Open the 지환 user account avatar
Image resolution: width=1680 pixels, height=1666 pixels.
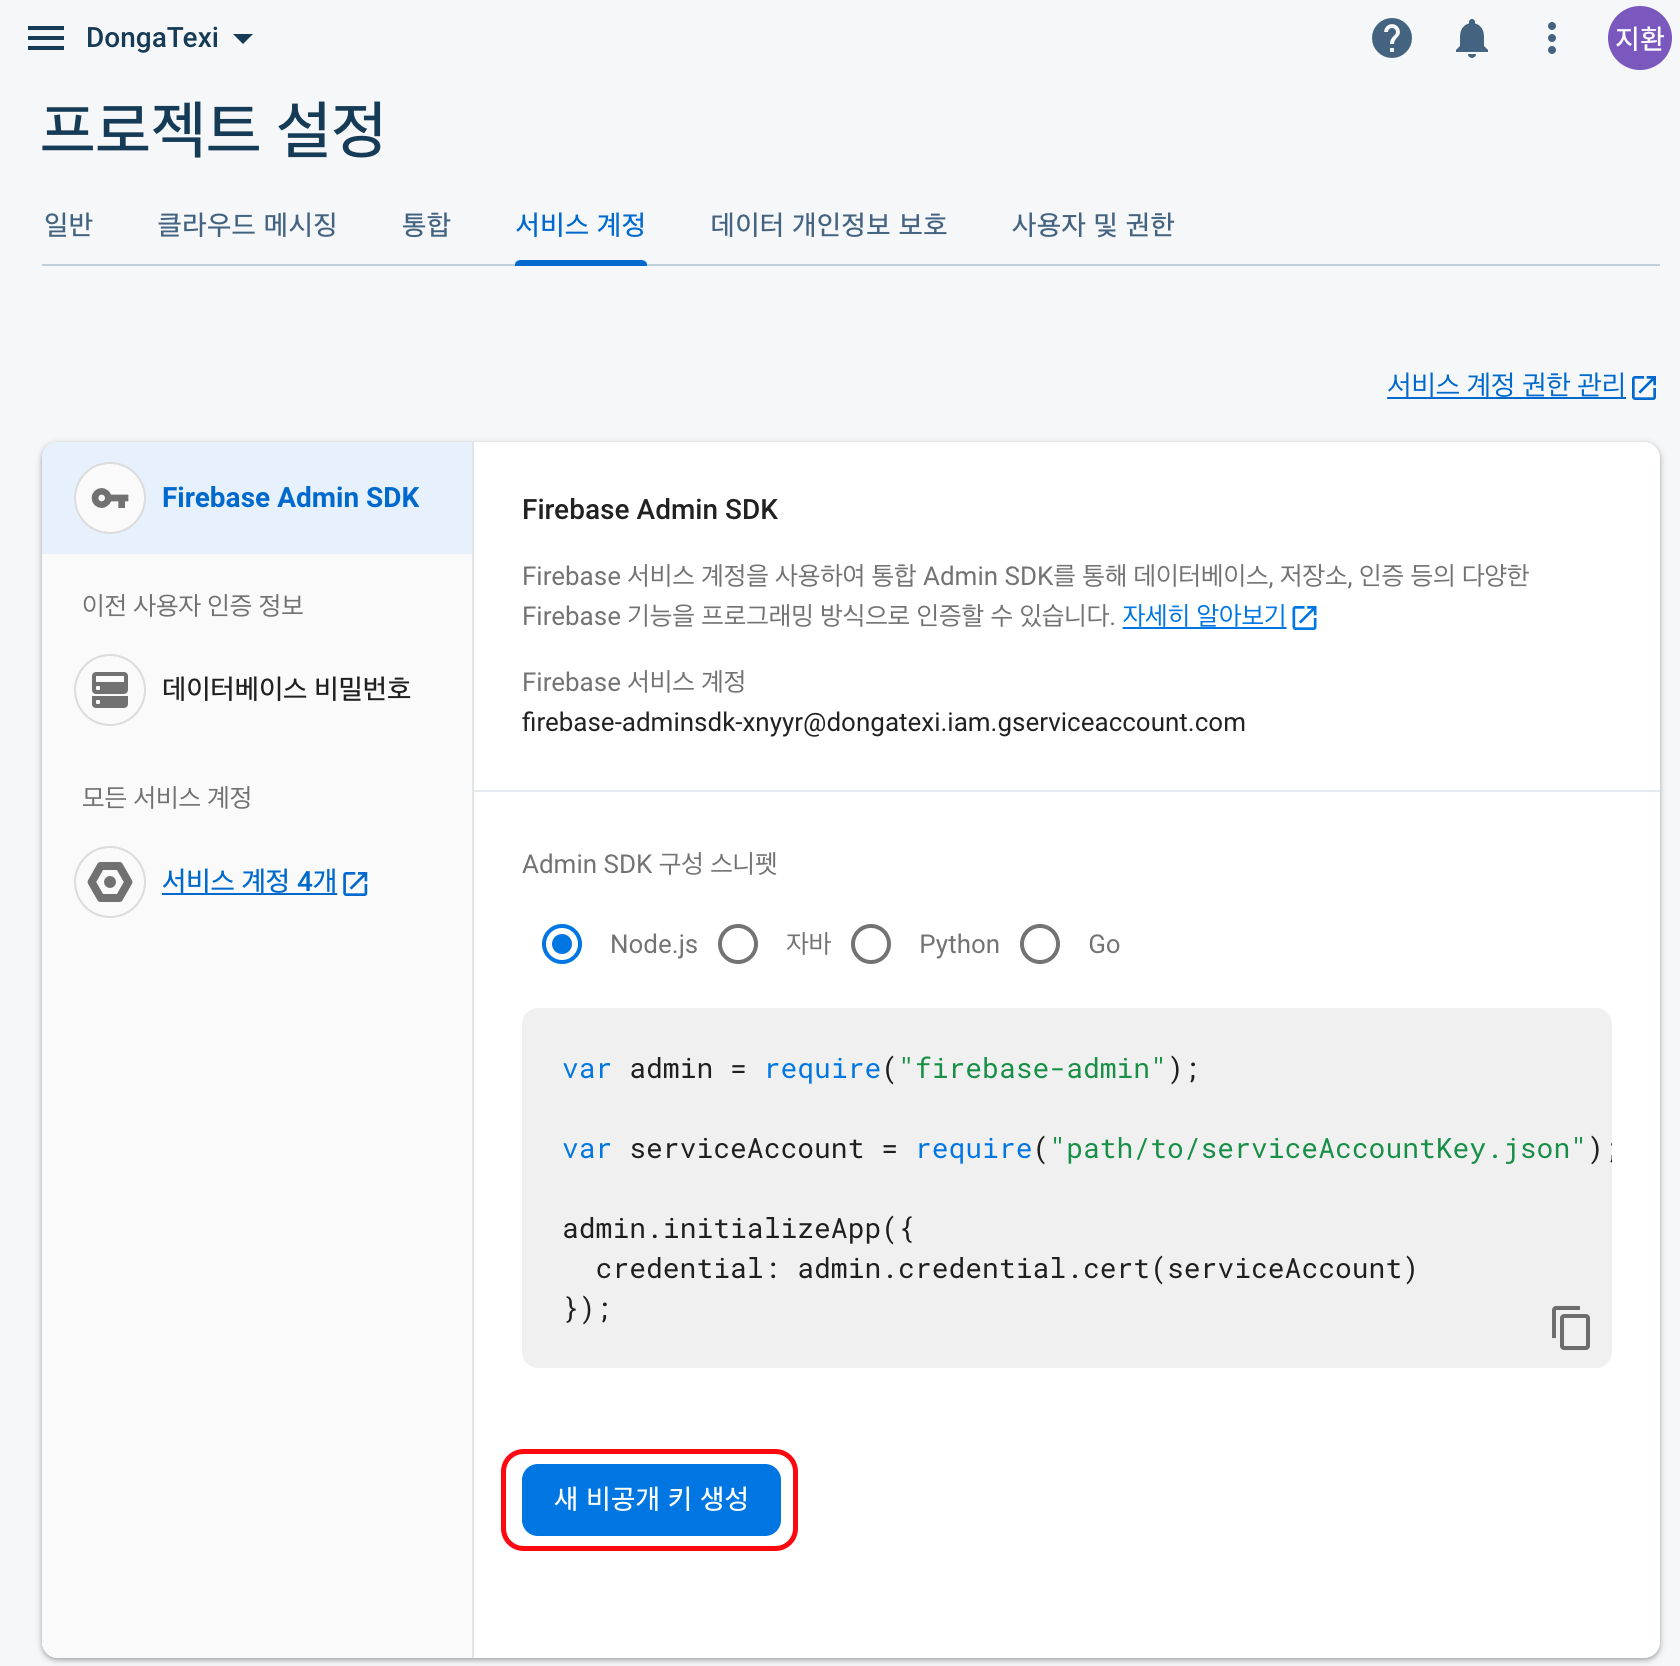pyautogui.click(x=1639, y=38)
